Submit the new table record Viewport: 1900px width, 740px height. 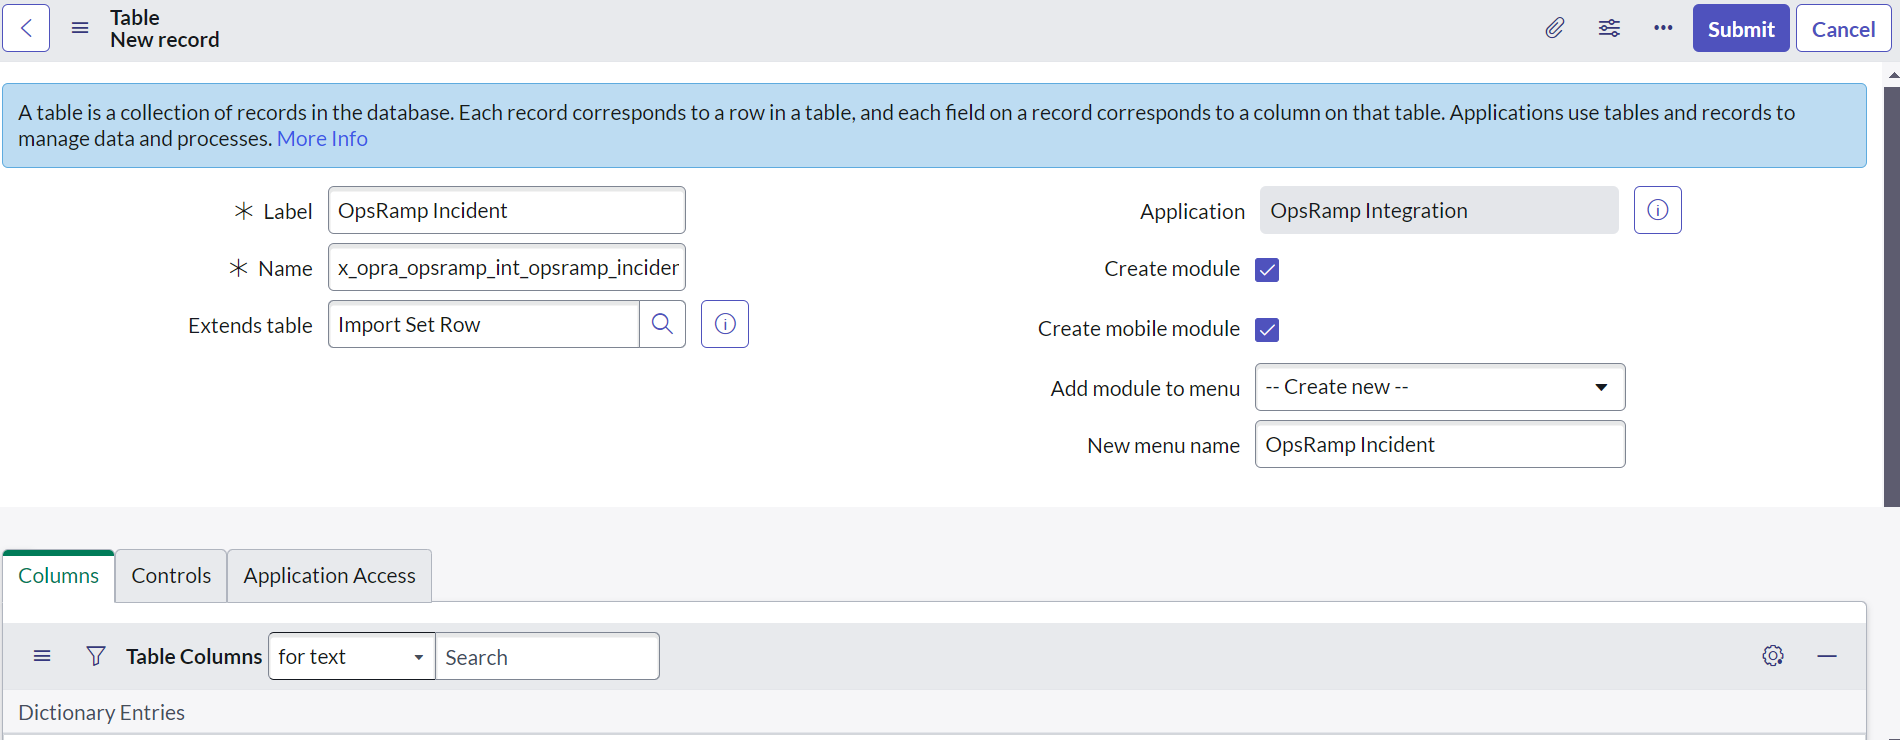click(x=1741, y=28)
